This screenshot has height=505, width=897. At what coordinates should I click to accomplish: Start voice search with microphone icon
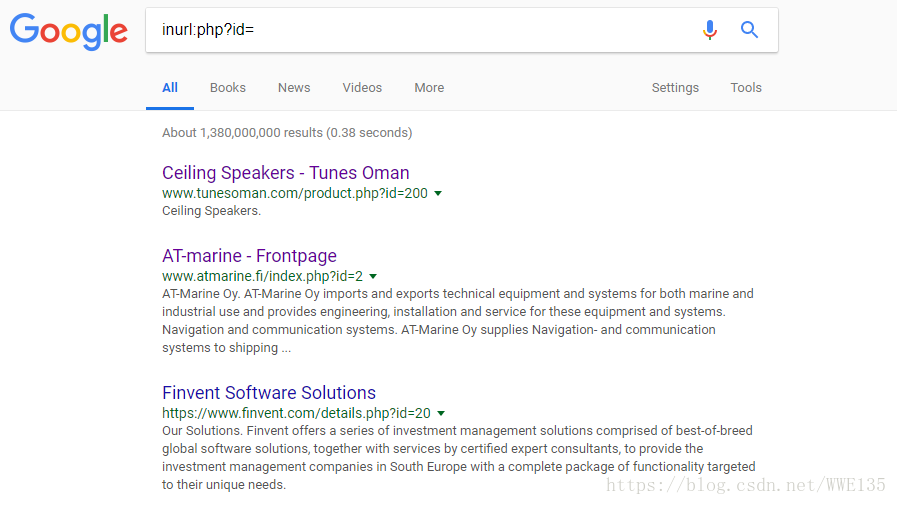tap(710, 30)
